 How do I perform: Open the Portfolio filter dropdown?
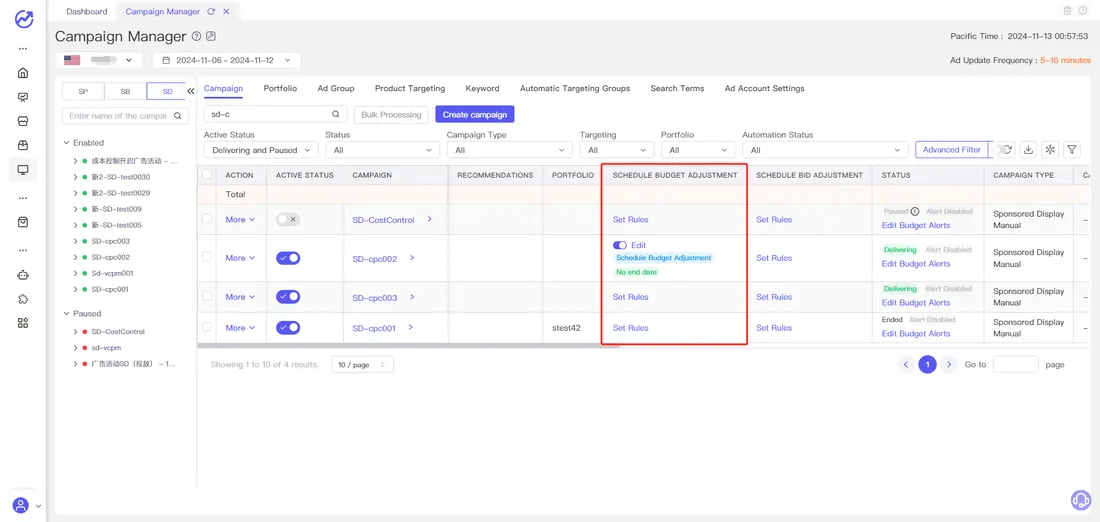point(697,150)
